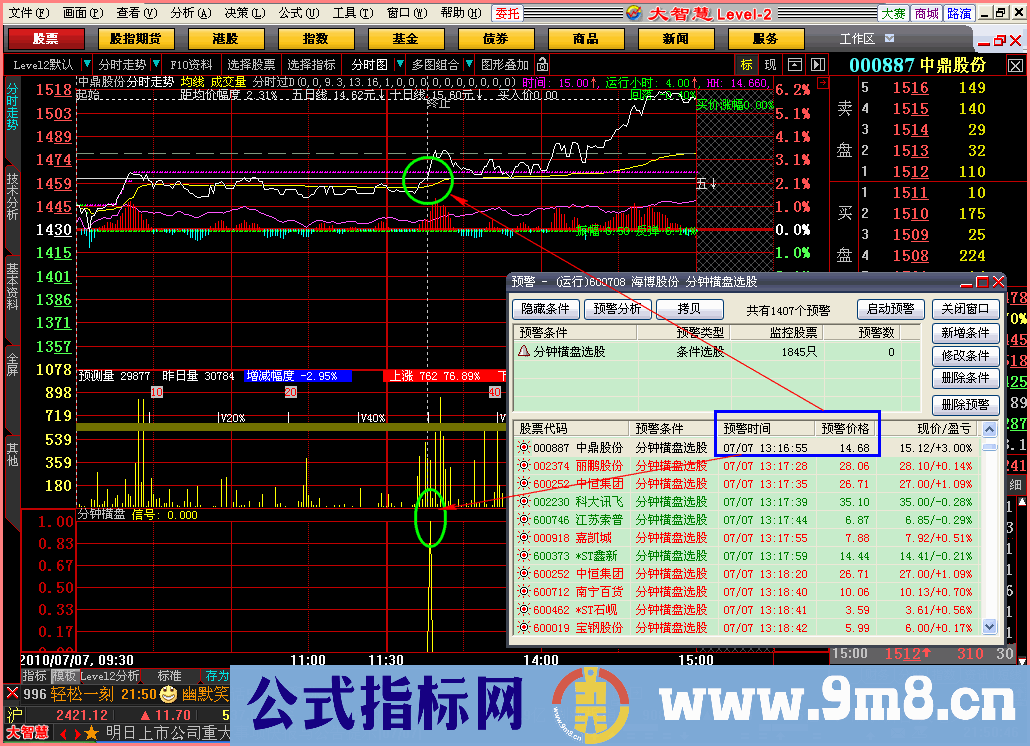This screenshot has height=746, width=1030.
Task: Click the star icon in bottom news bar
Action: tap(92, 733)
